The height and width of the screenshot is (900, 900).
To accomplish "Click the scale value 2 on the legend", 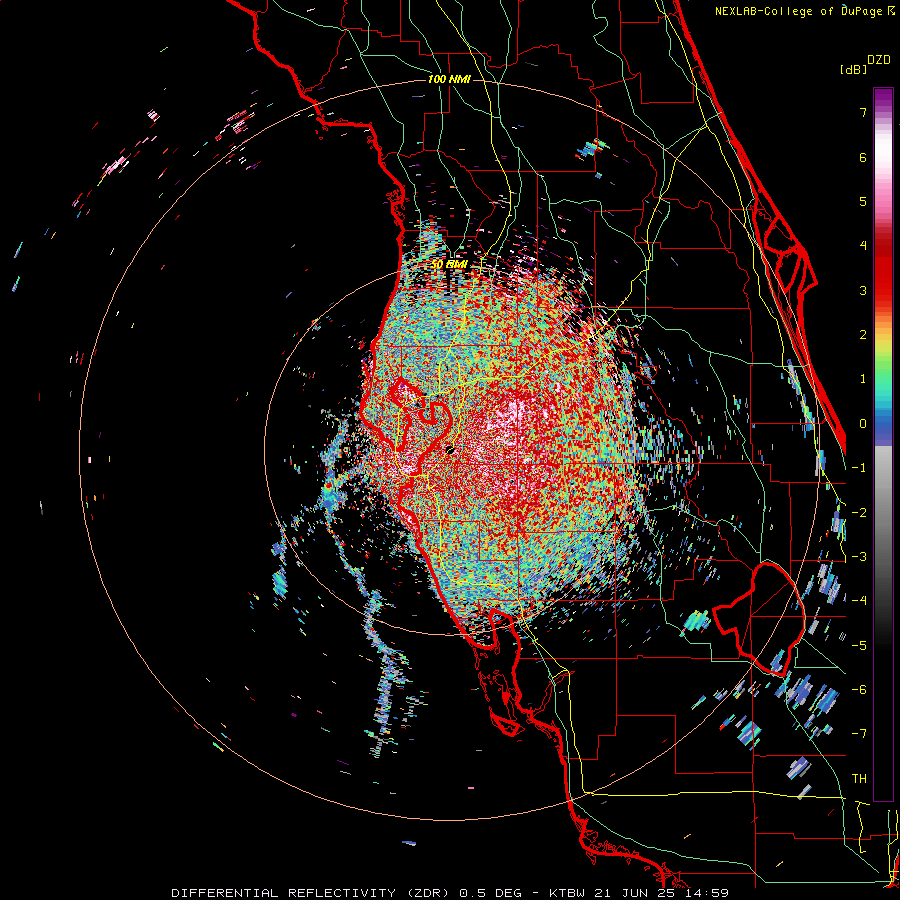I will coord(863,335).
